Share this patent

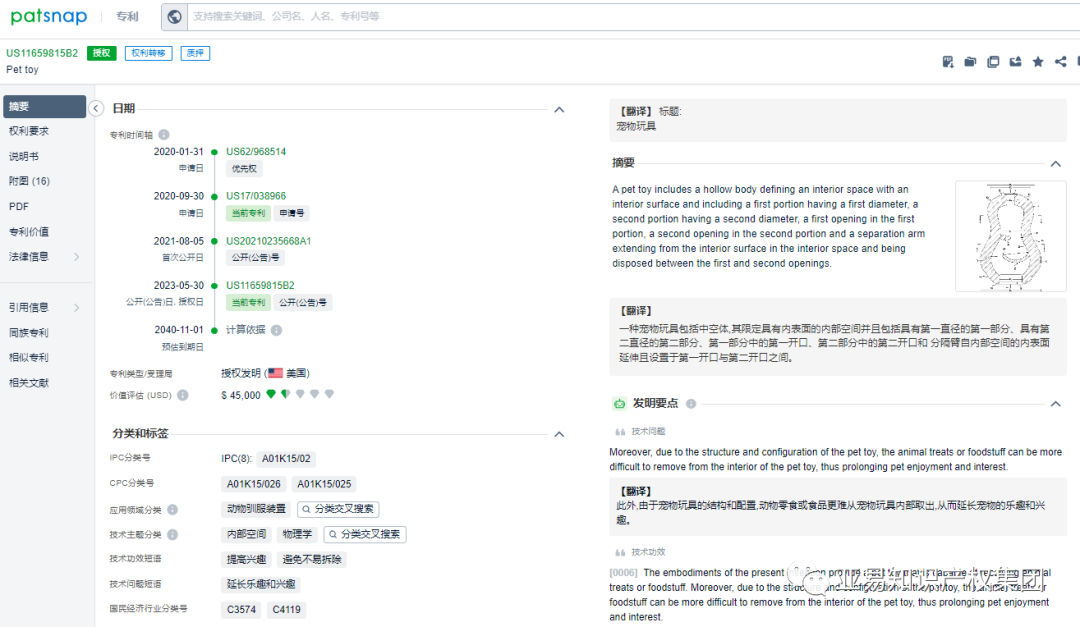coord(1060,61)
